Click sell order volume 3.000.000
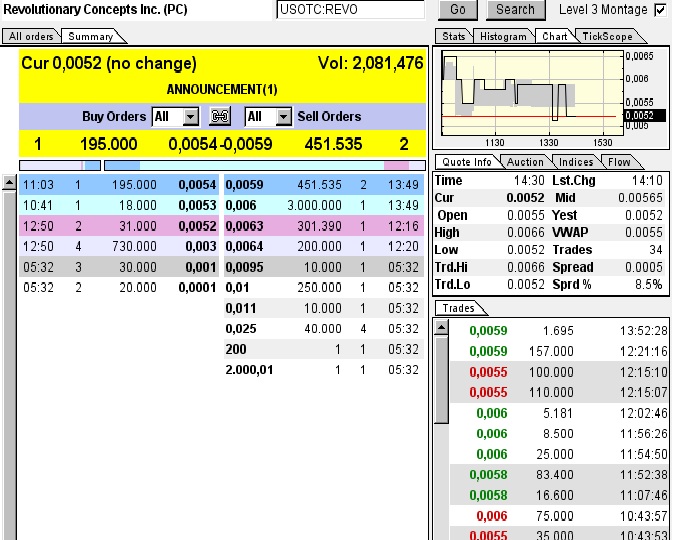 click(315, 206)
